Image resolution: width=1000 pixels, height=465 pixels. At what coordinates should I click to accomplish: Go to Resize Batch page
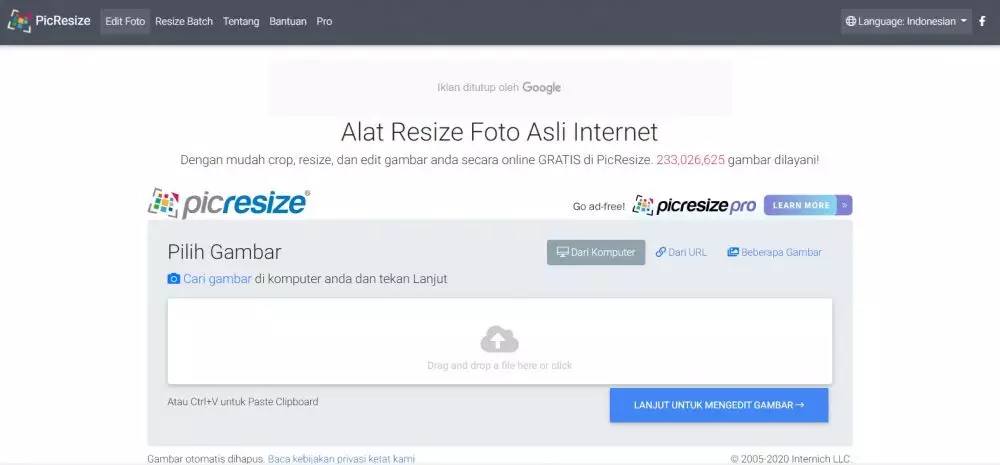(184, 21)
